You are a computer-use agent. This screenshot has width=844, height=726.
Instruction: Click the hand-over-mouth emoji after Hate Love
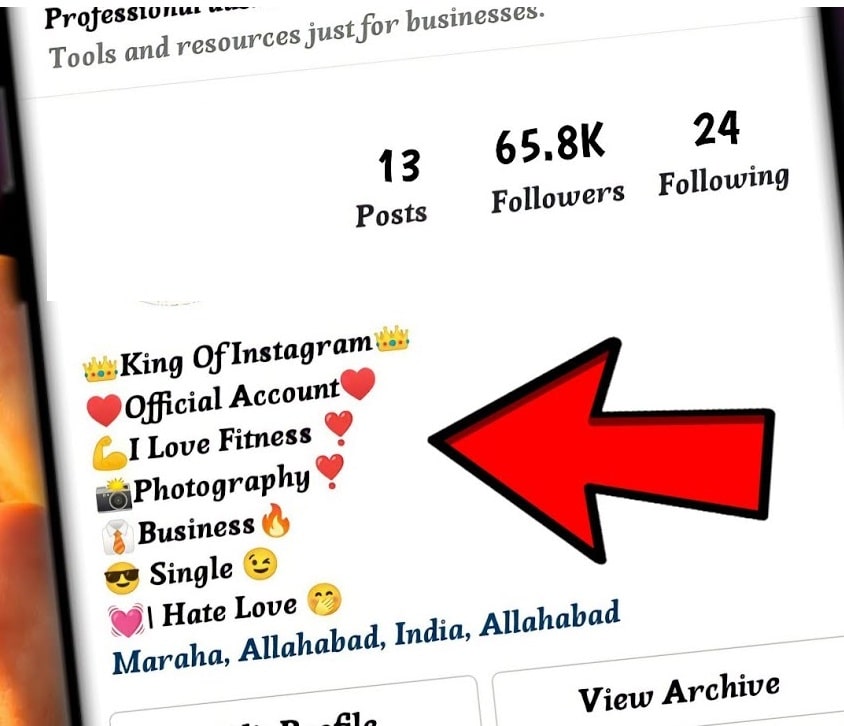324,600
